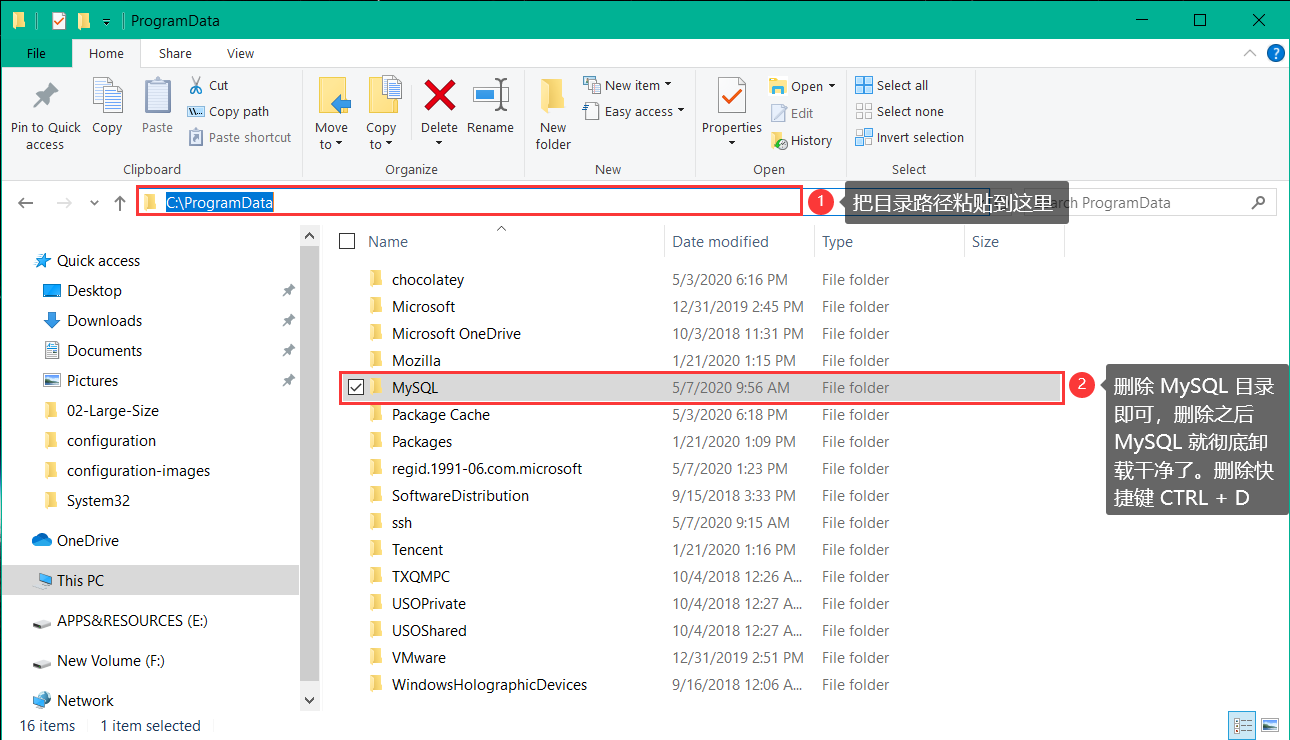The image size is (1290, 740).
Task: Toggle the select-all checkbox in header
Action: pos(347,241)
